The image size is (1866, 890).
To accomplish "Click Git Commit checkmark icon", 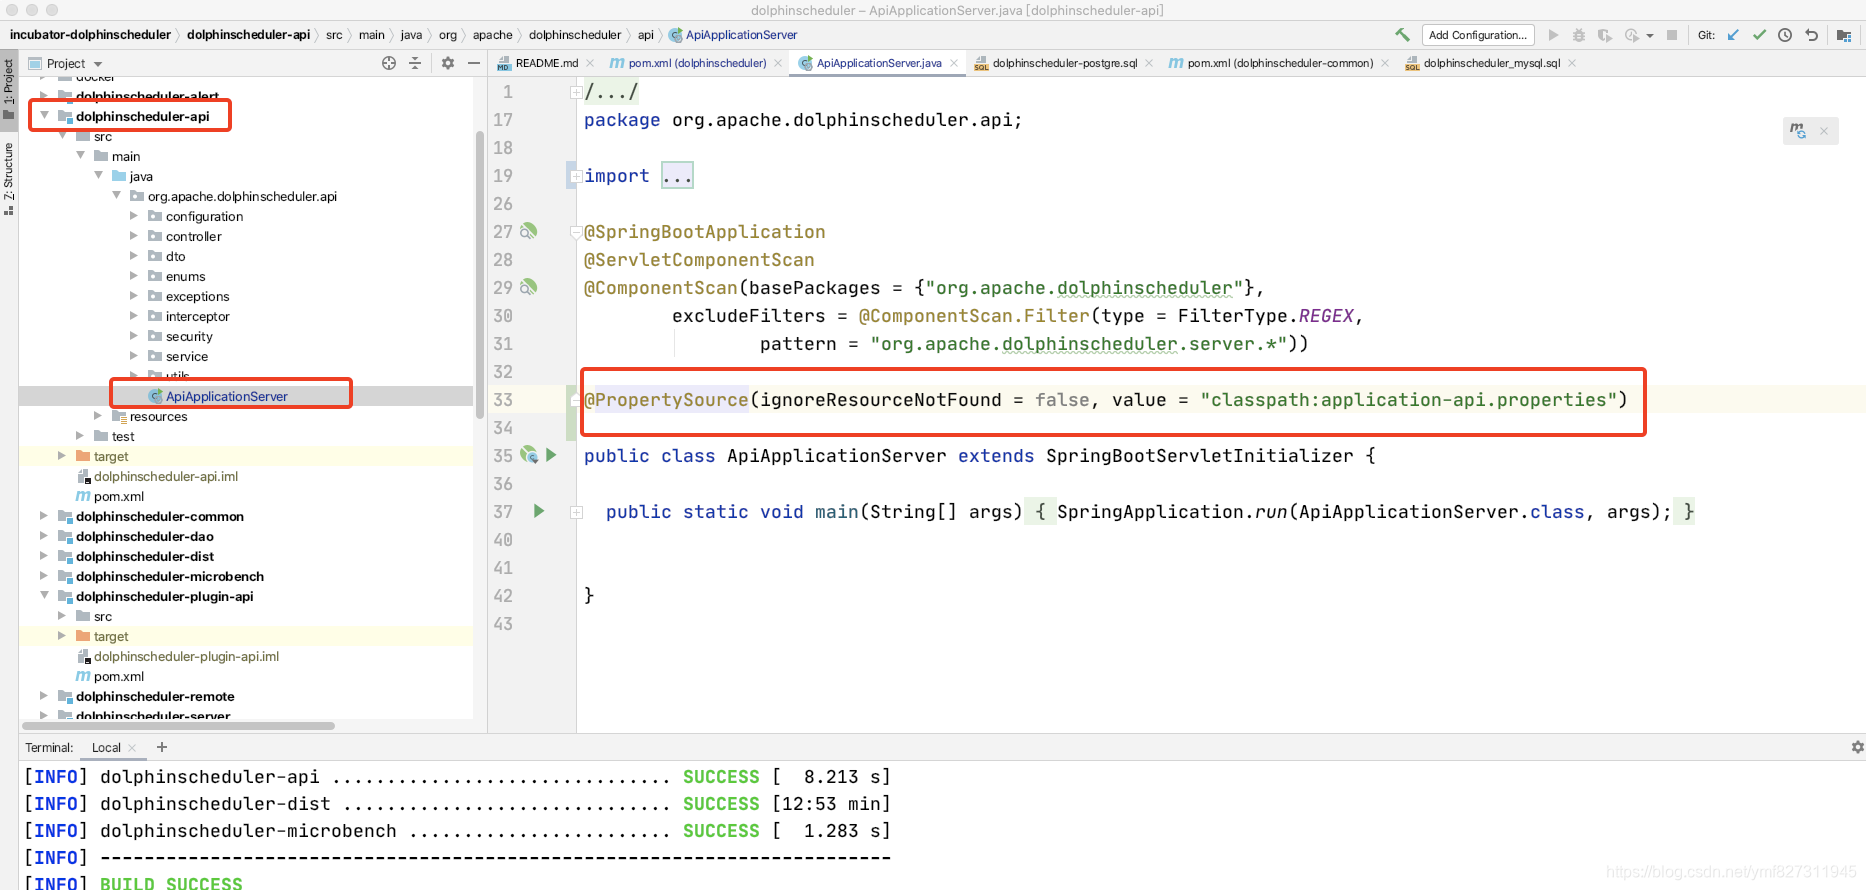I will coord(1759,35).
